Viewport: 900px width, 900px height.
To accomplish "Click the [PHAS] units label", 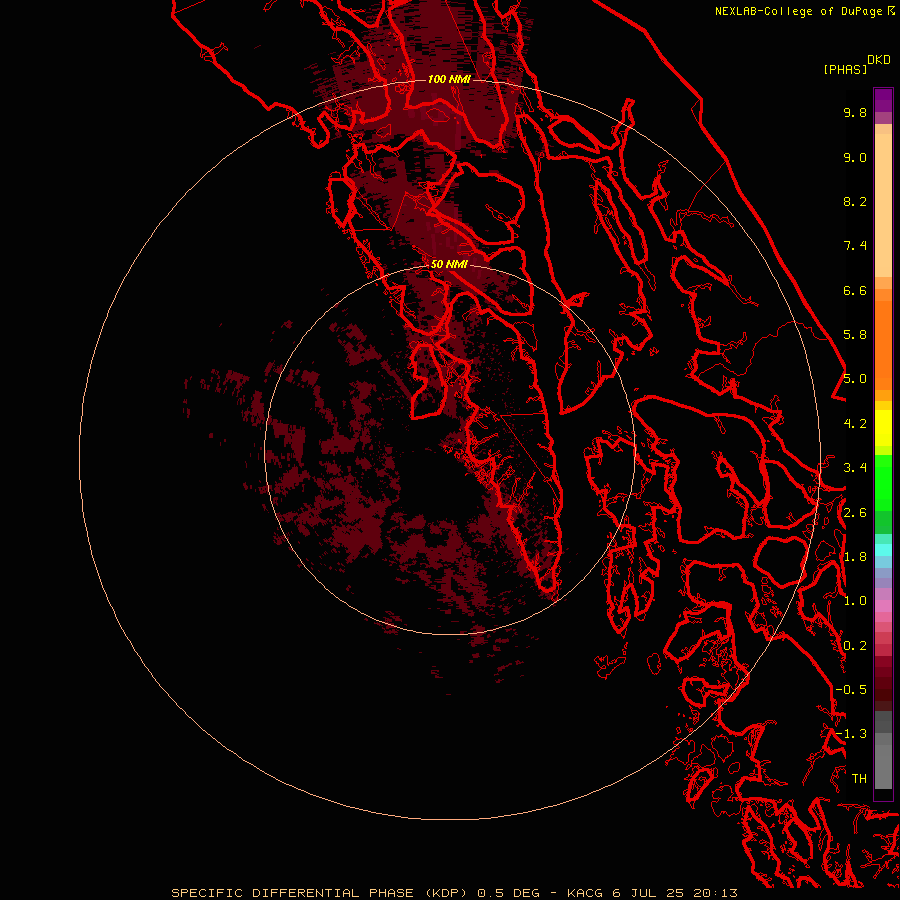I will coord(845,69).
